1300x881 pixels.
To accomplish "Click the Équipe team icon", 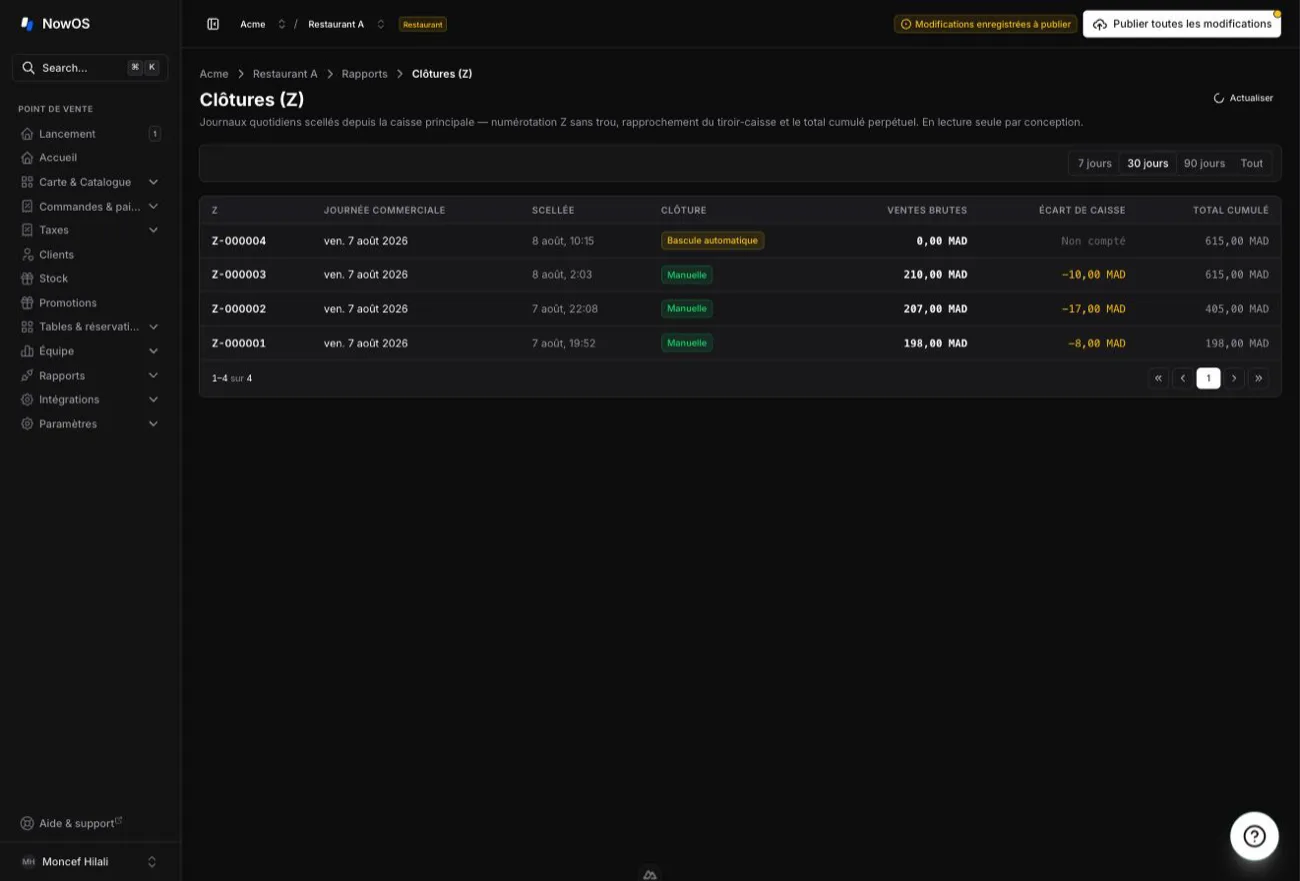I will 27,351.
